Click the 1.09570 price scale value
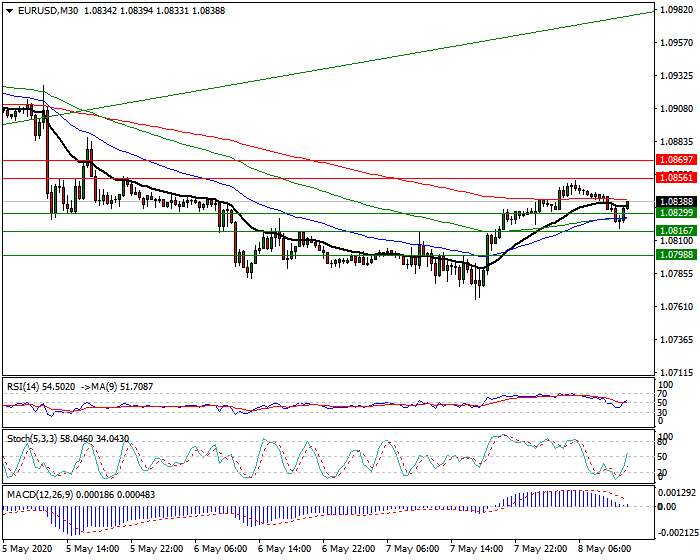The height and width of the screenshot is (560, 700). (x=677, y=43)
